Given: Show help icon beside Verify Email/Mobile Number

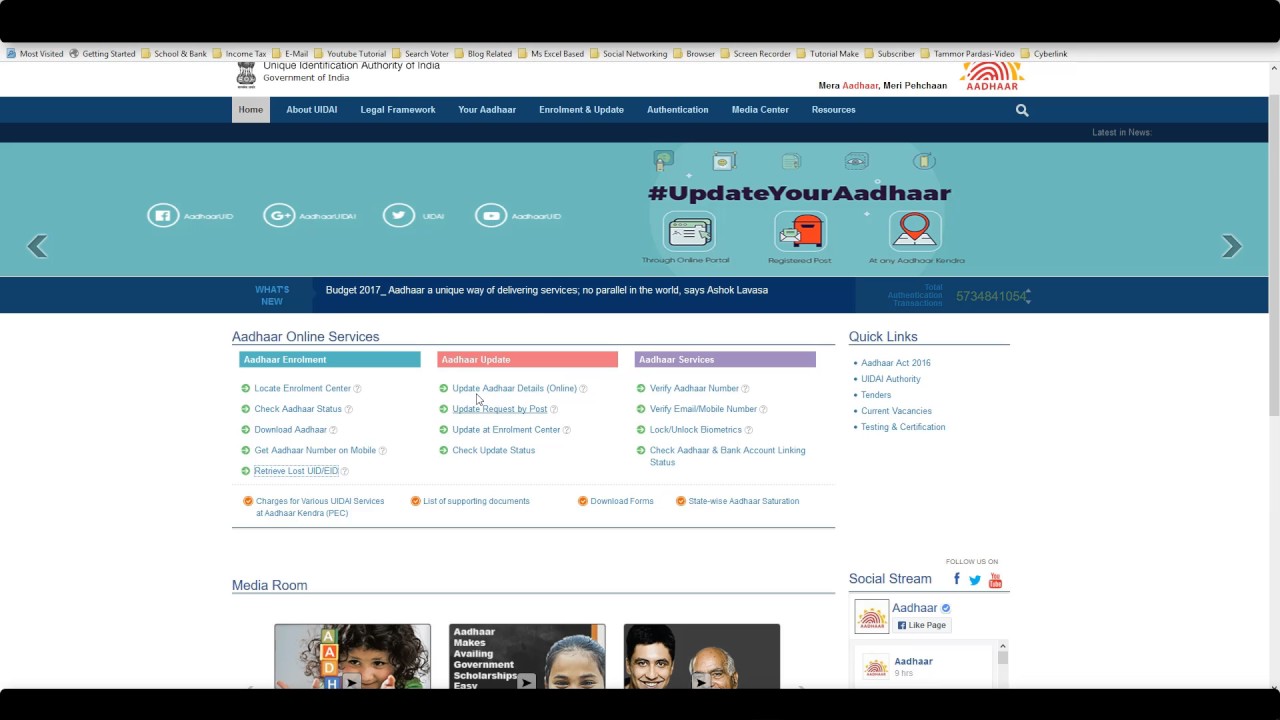Looking at the screenshot, I should (763, 409).
